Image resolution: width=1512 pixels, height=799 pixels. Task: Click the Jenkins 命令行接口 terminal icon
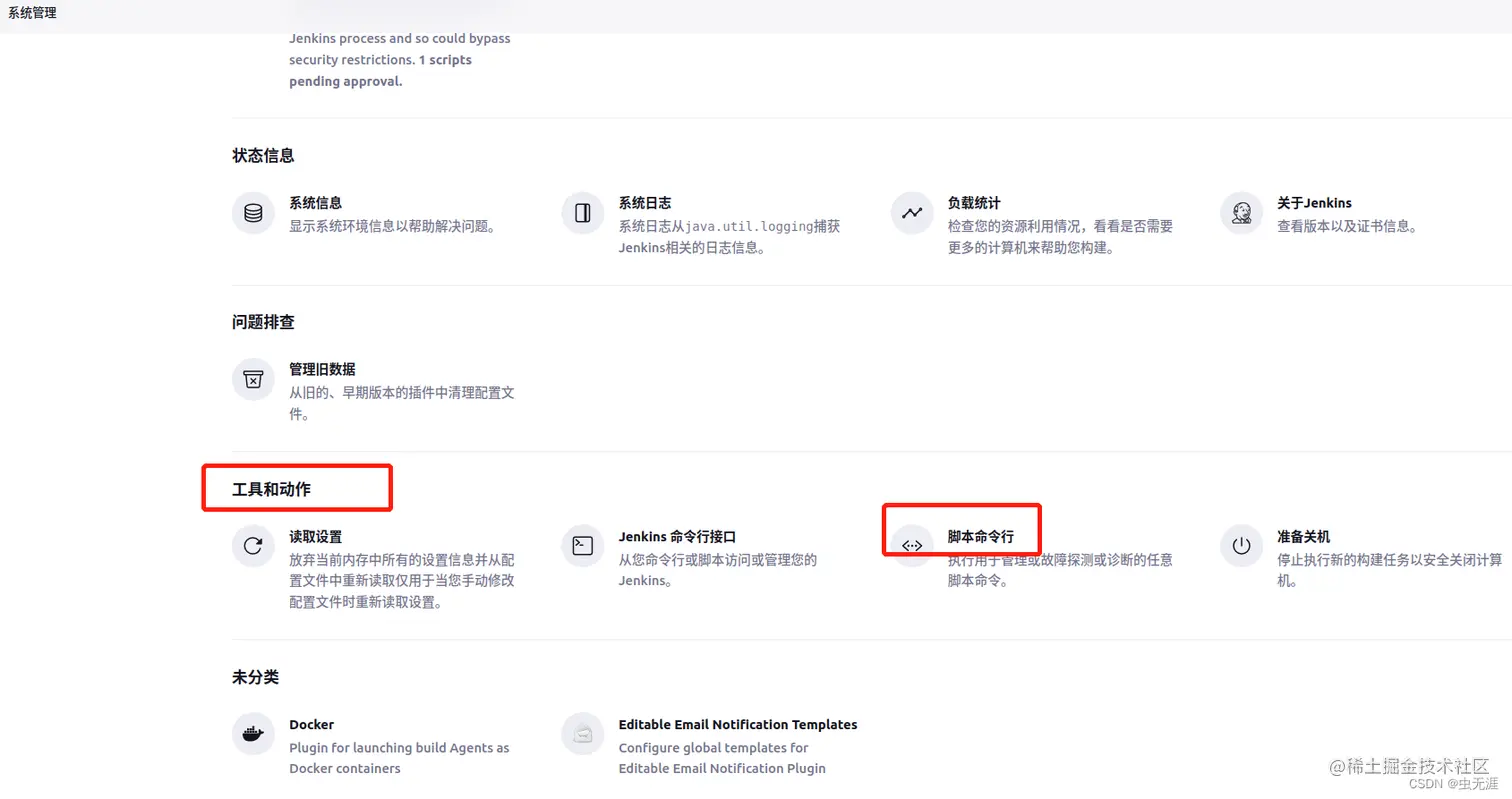coord(582,546)
